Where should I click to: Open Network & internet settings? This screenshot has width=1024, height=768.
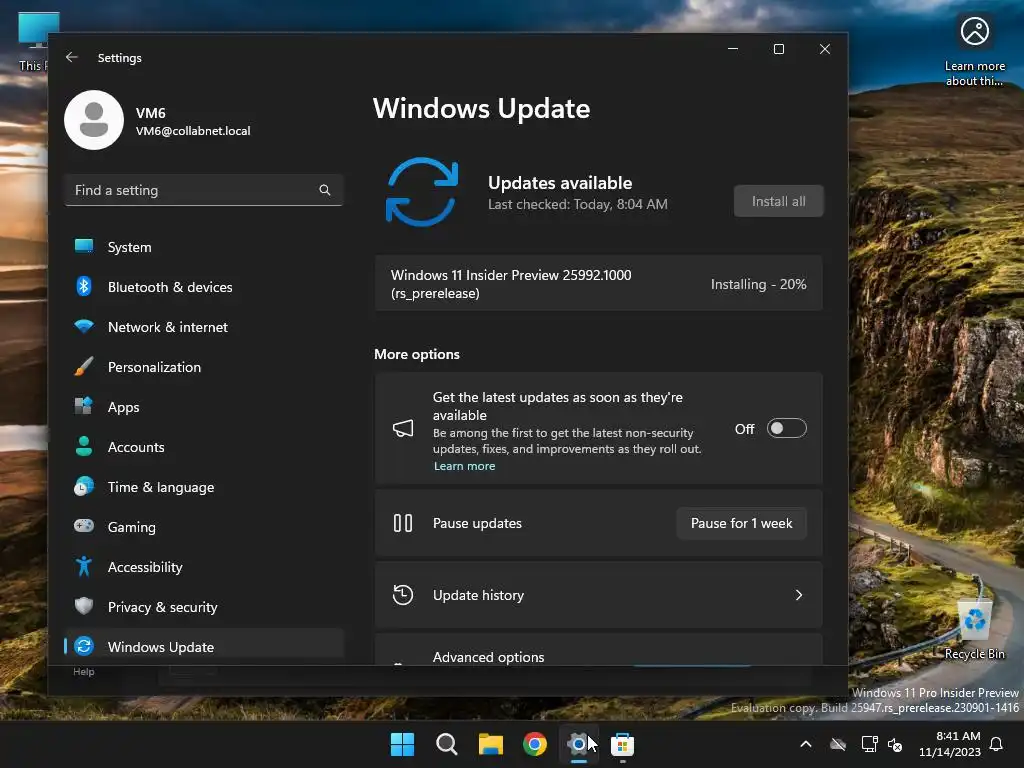pos(204,327)
